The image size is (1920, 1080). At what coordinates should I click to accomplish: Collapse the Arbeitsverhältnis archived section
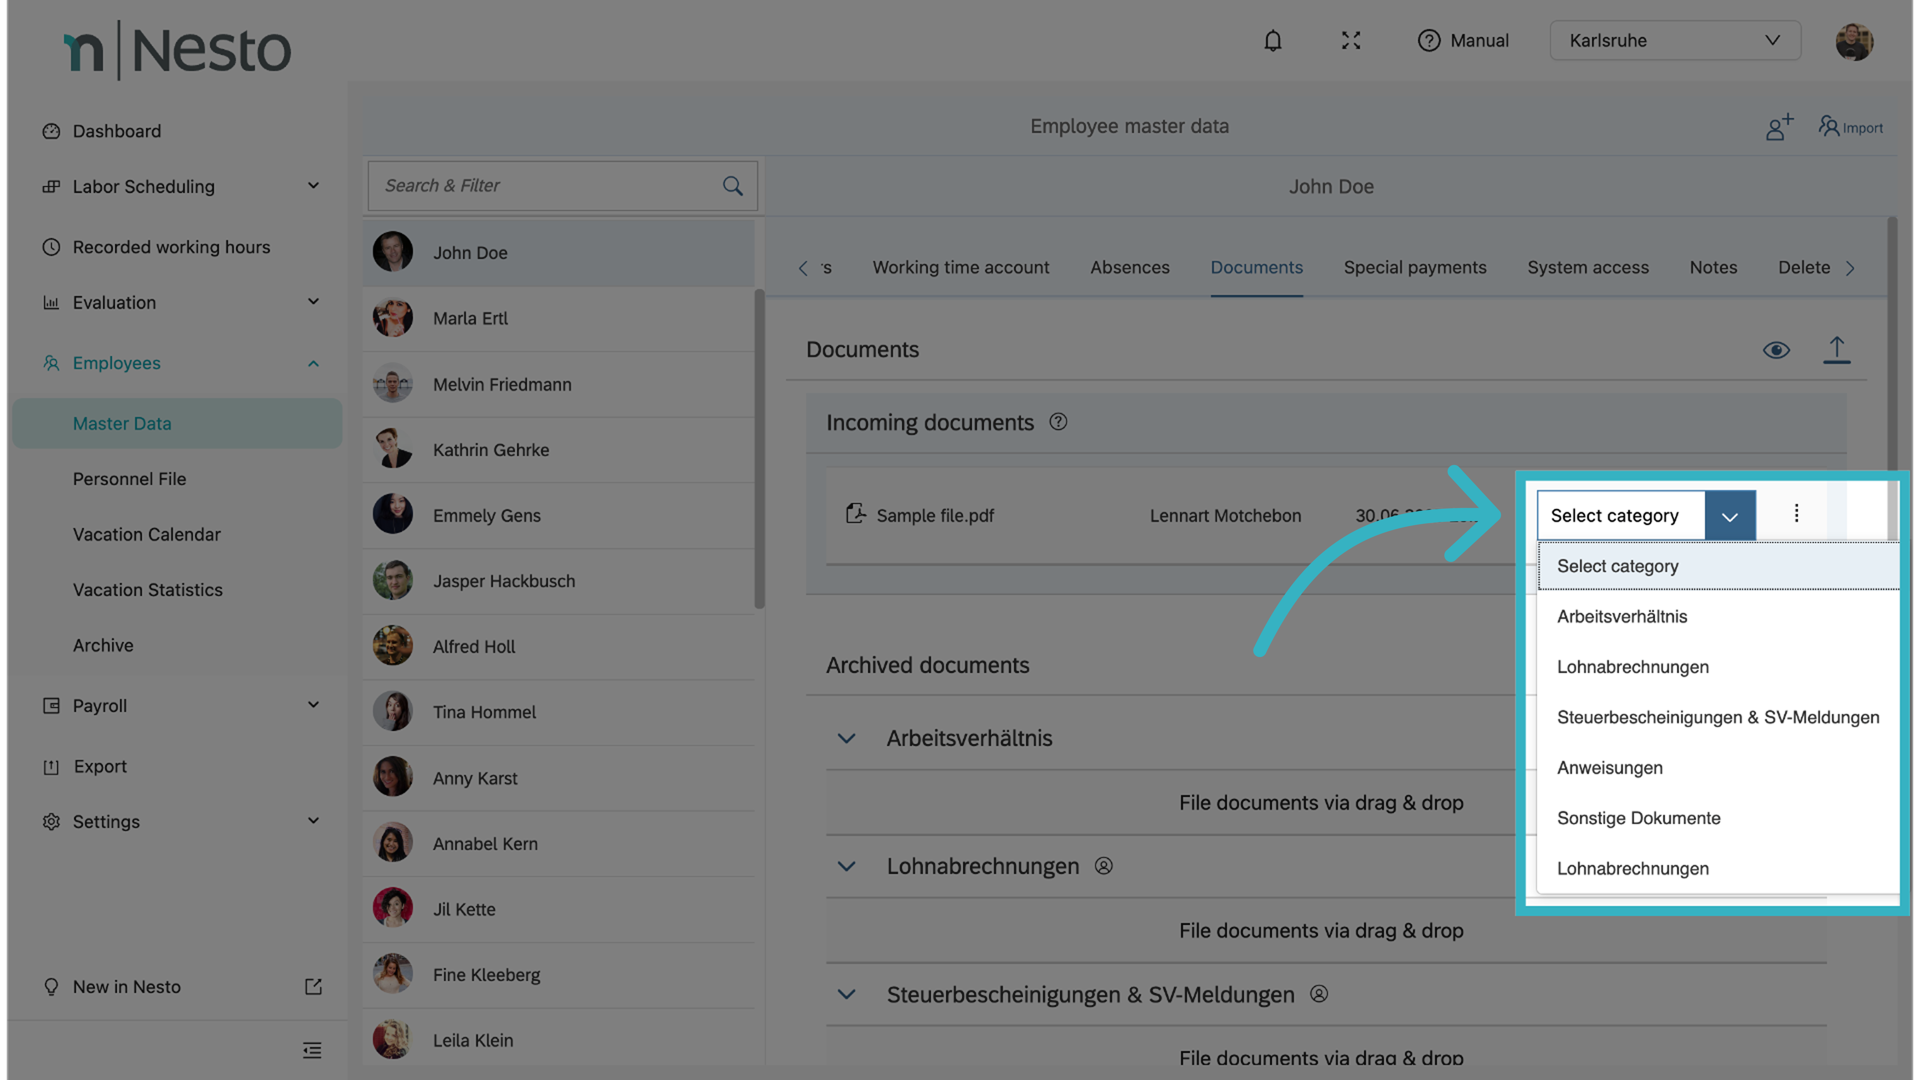846,739
